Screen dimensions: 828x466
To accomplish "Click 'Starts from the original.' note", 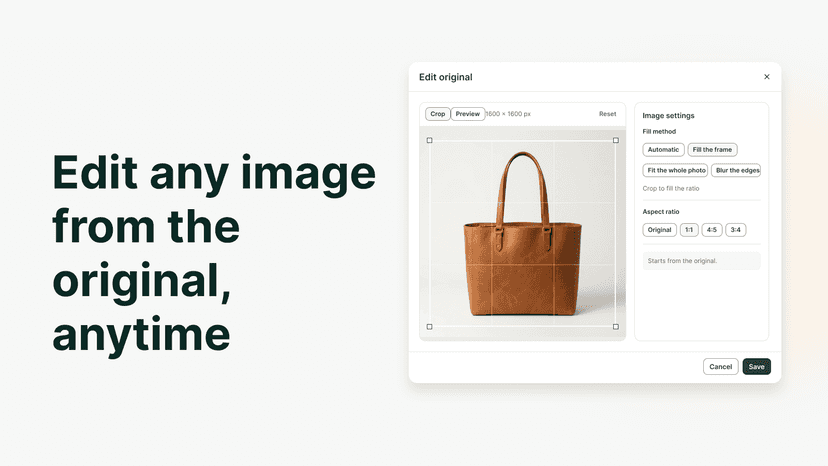I will 701,260.
